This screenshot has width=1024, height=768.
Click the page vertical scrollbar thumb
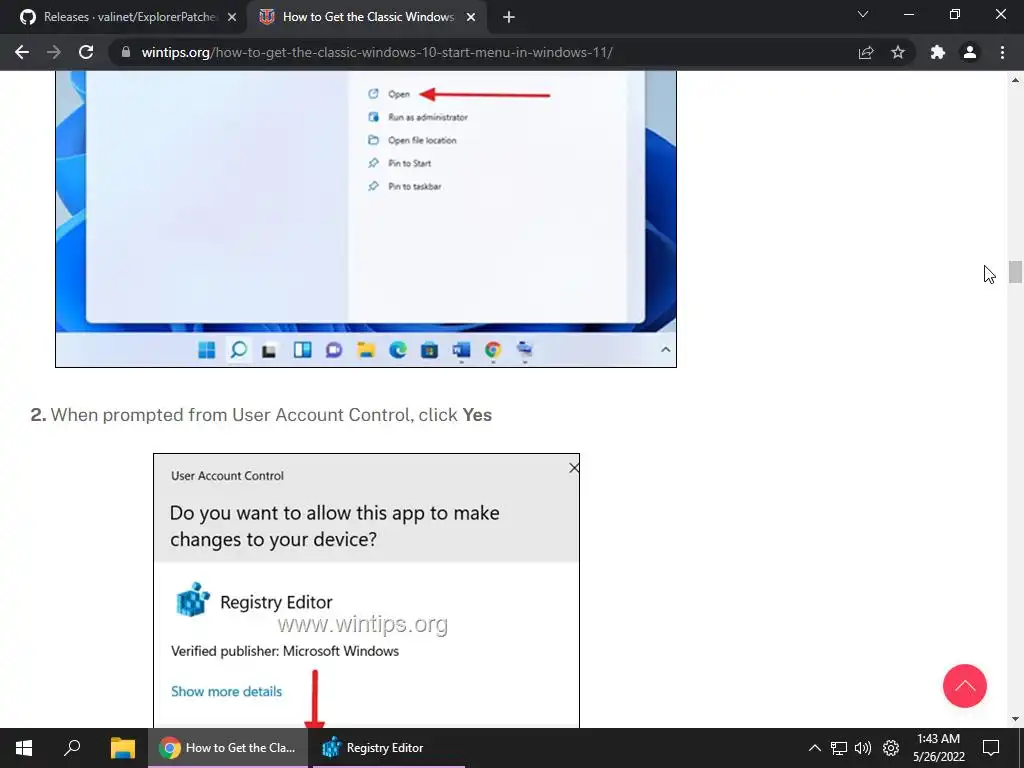(1015, 272)
